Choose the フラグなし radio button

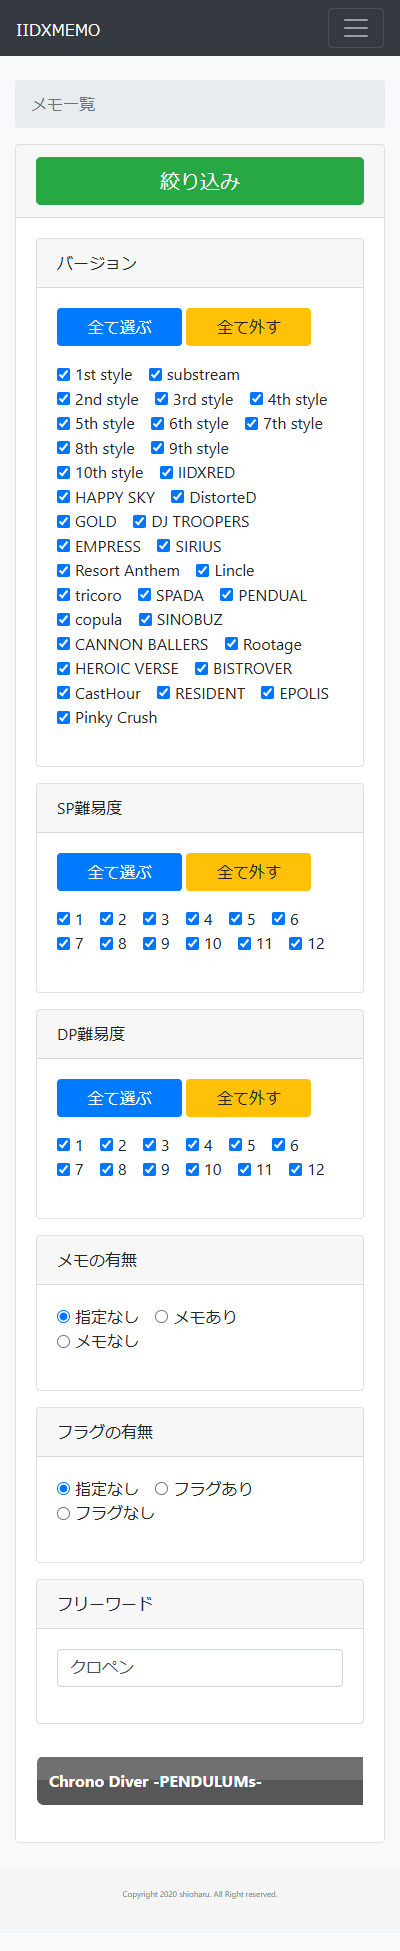(x=64, y=1514)
